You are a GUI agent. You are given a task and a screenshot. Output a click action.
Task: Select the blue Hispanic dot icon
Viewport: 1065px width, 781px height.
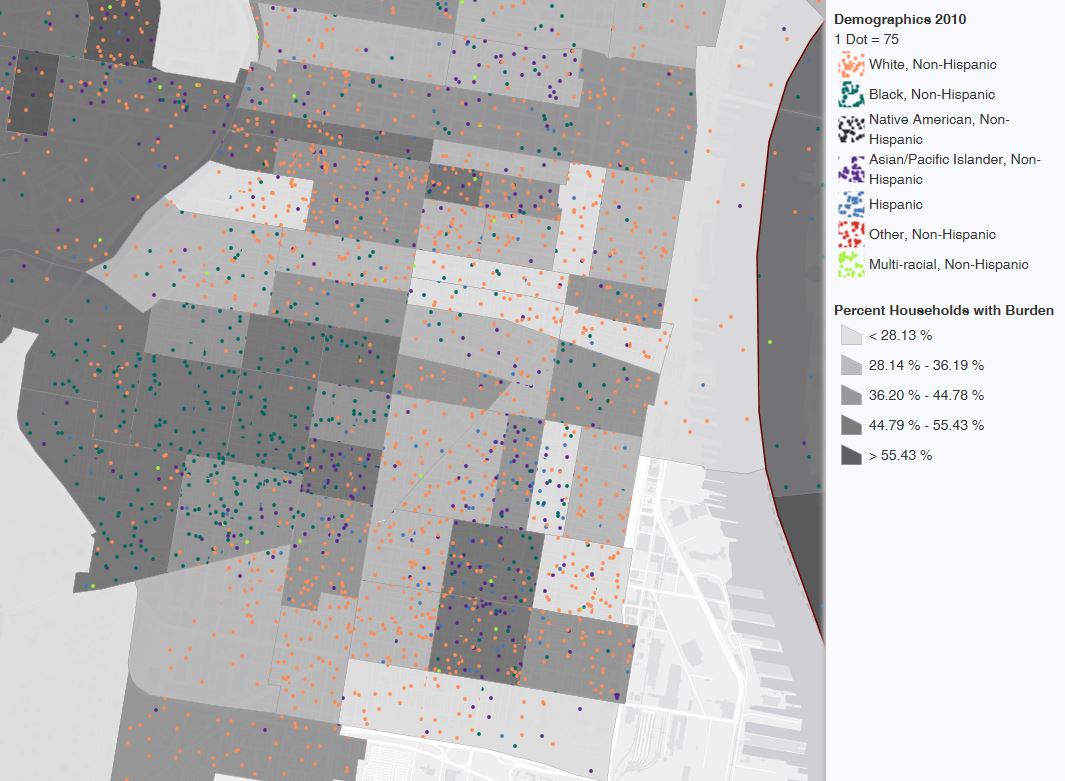(850, 205)
